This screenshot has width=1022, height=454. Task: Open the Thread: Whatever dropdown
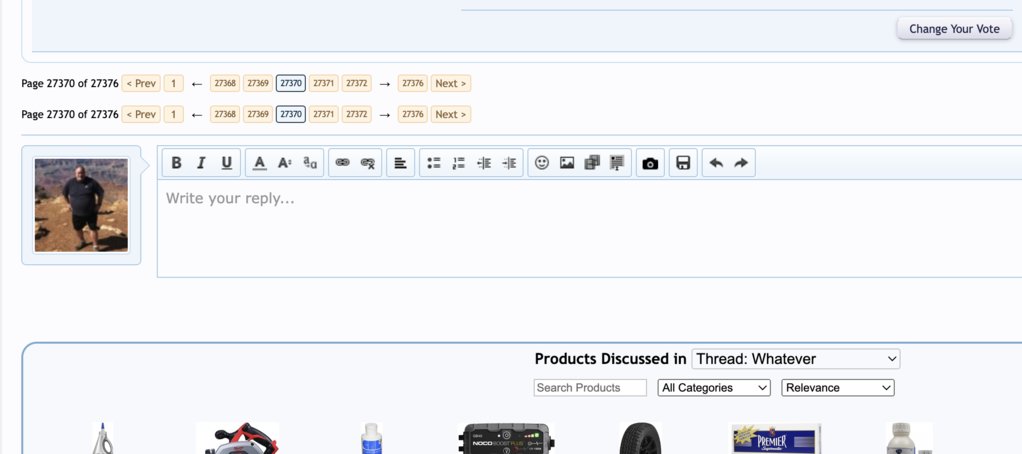[795, 359]
